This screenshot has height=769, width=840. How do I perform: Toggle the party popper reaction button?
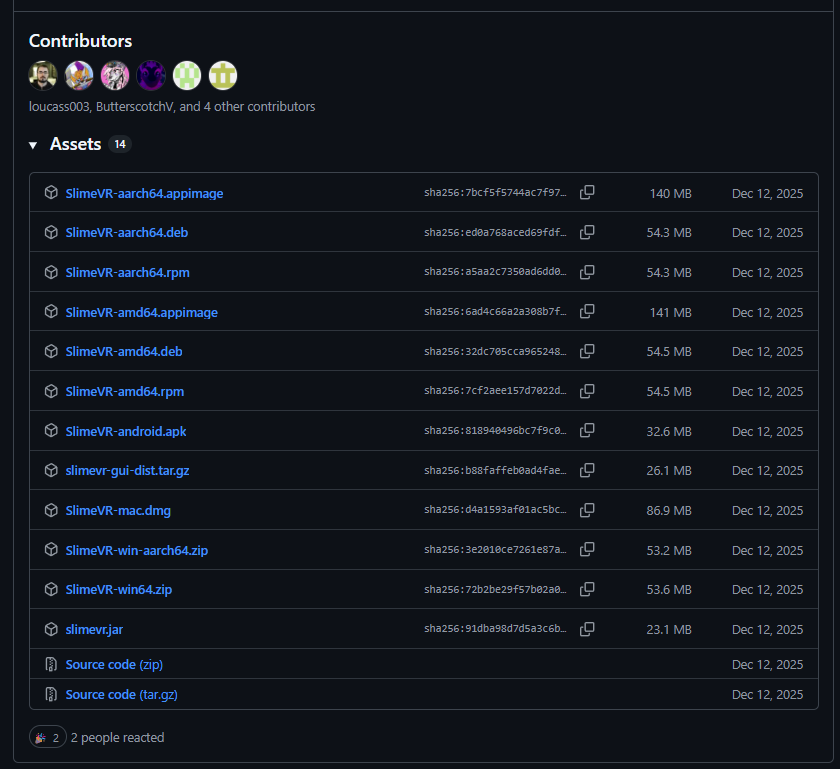47,738
